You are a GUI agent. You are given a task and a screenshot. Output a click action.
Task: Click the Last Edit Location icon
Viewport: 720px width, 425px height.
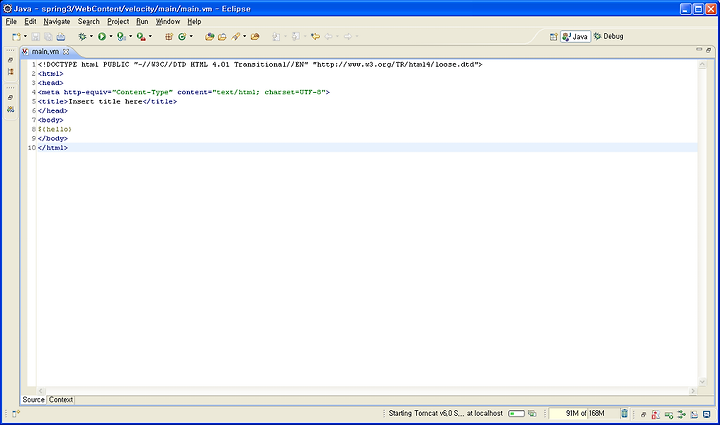[315, 37]
